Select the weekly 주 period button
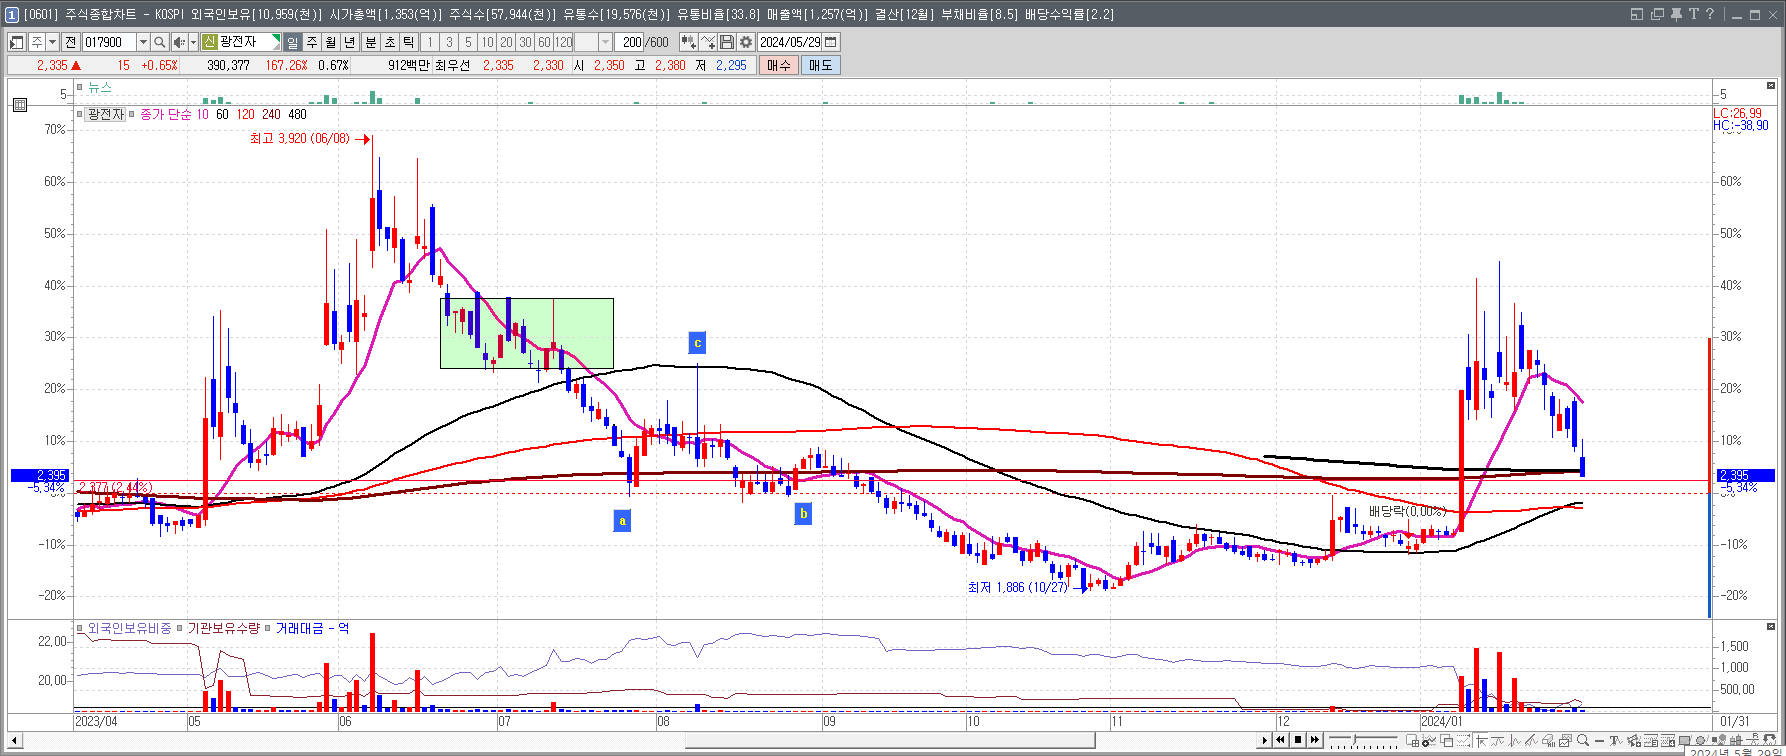Screen dimensions: 1786x756 [312, 42]
